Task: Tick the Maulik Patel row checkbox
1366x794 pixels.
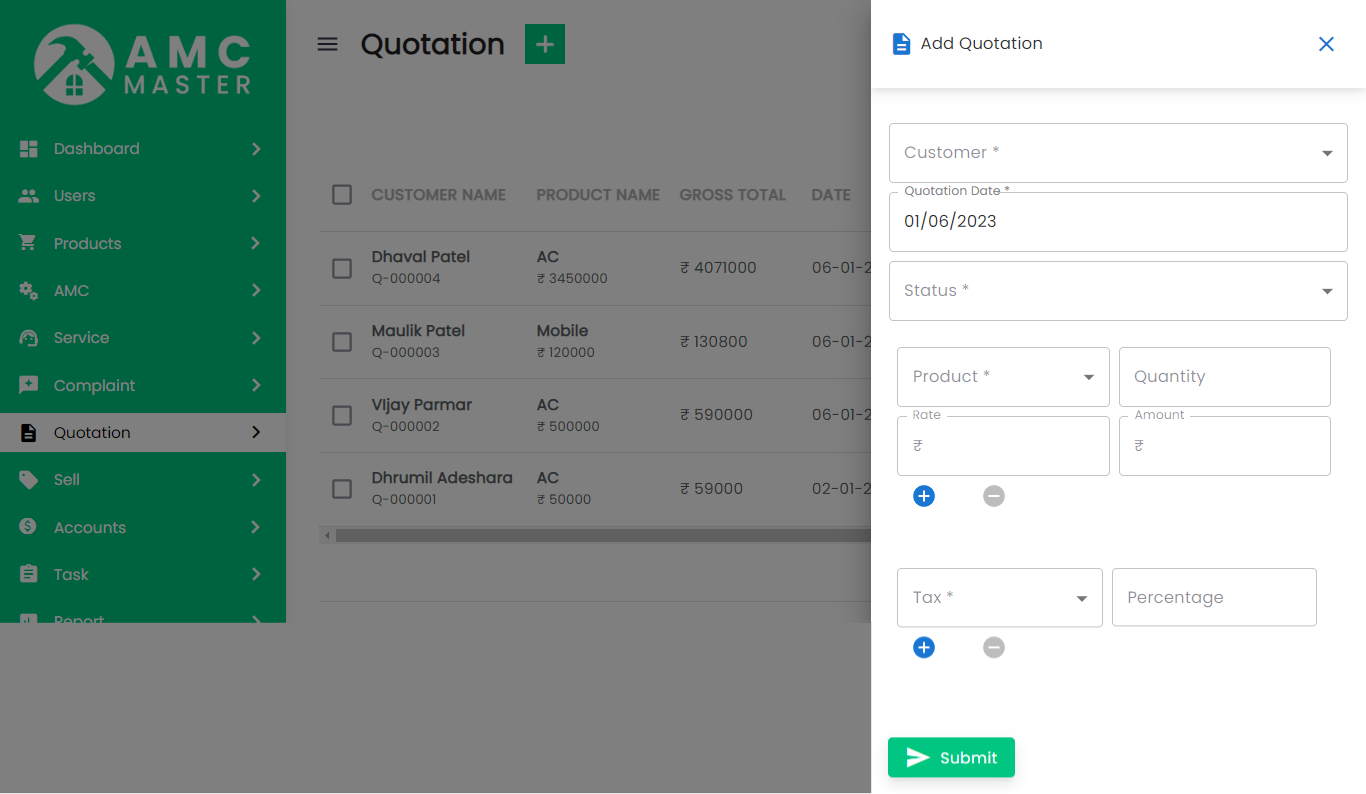Action: (342, 342)
